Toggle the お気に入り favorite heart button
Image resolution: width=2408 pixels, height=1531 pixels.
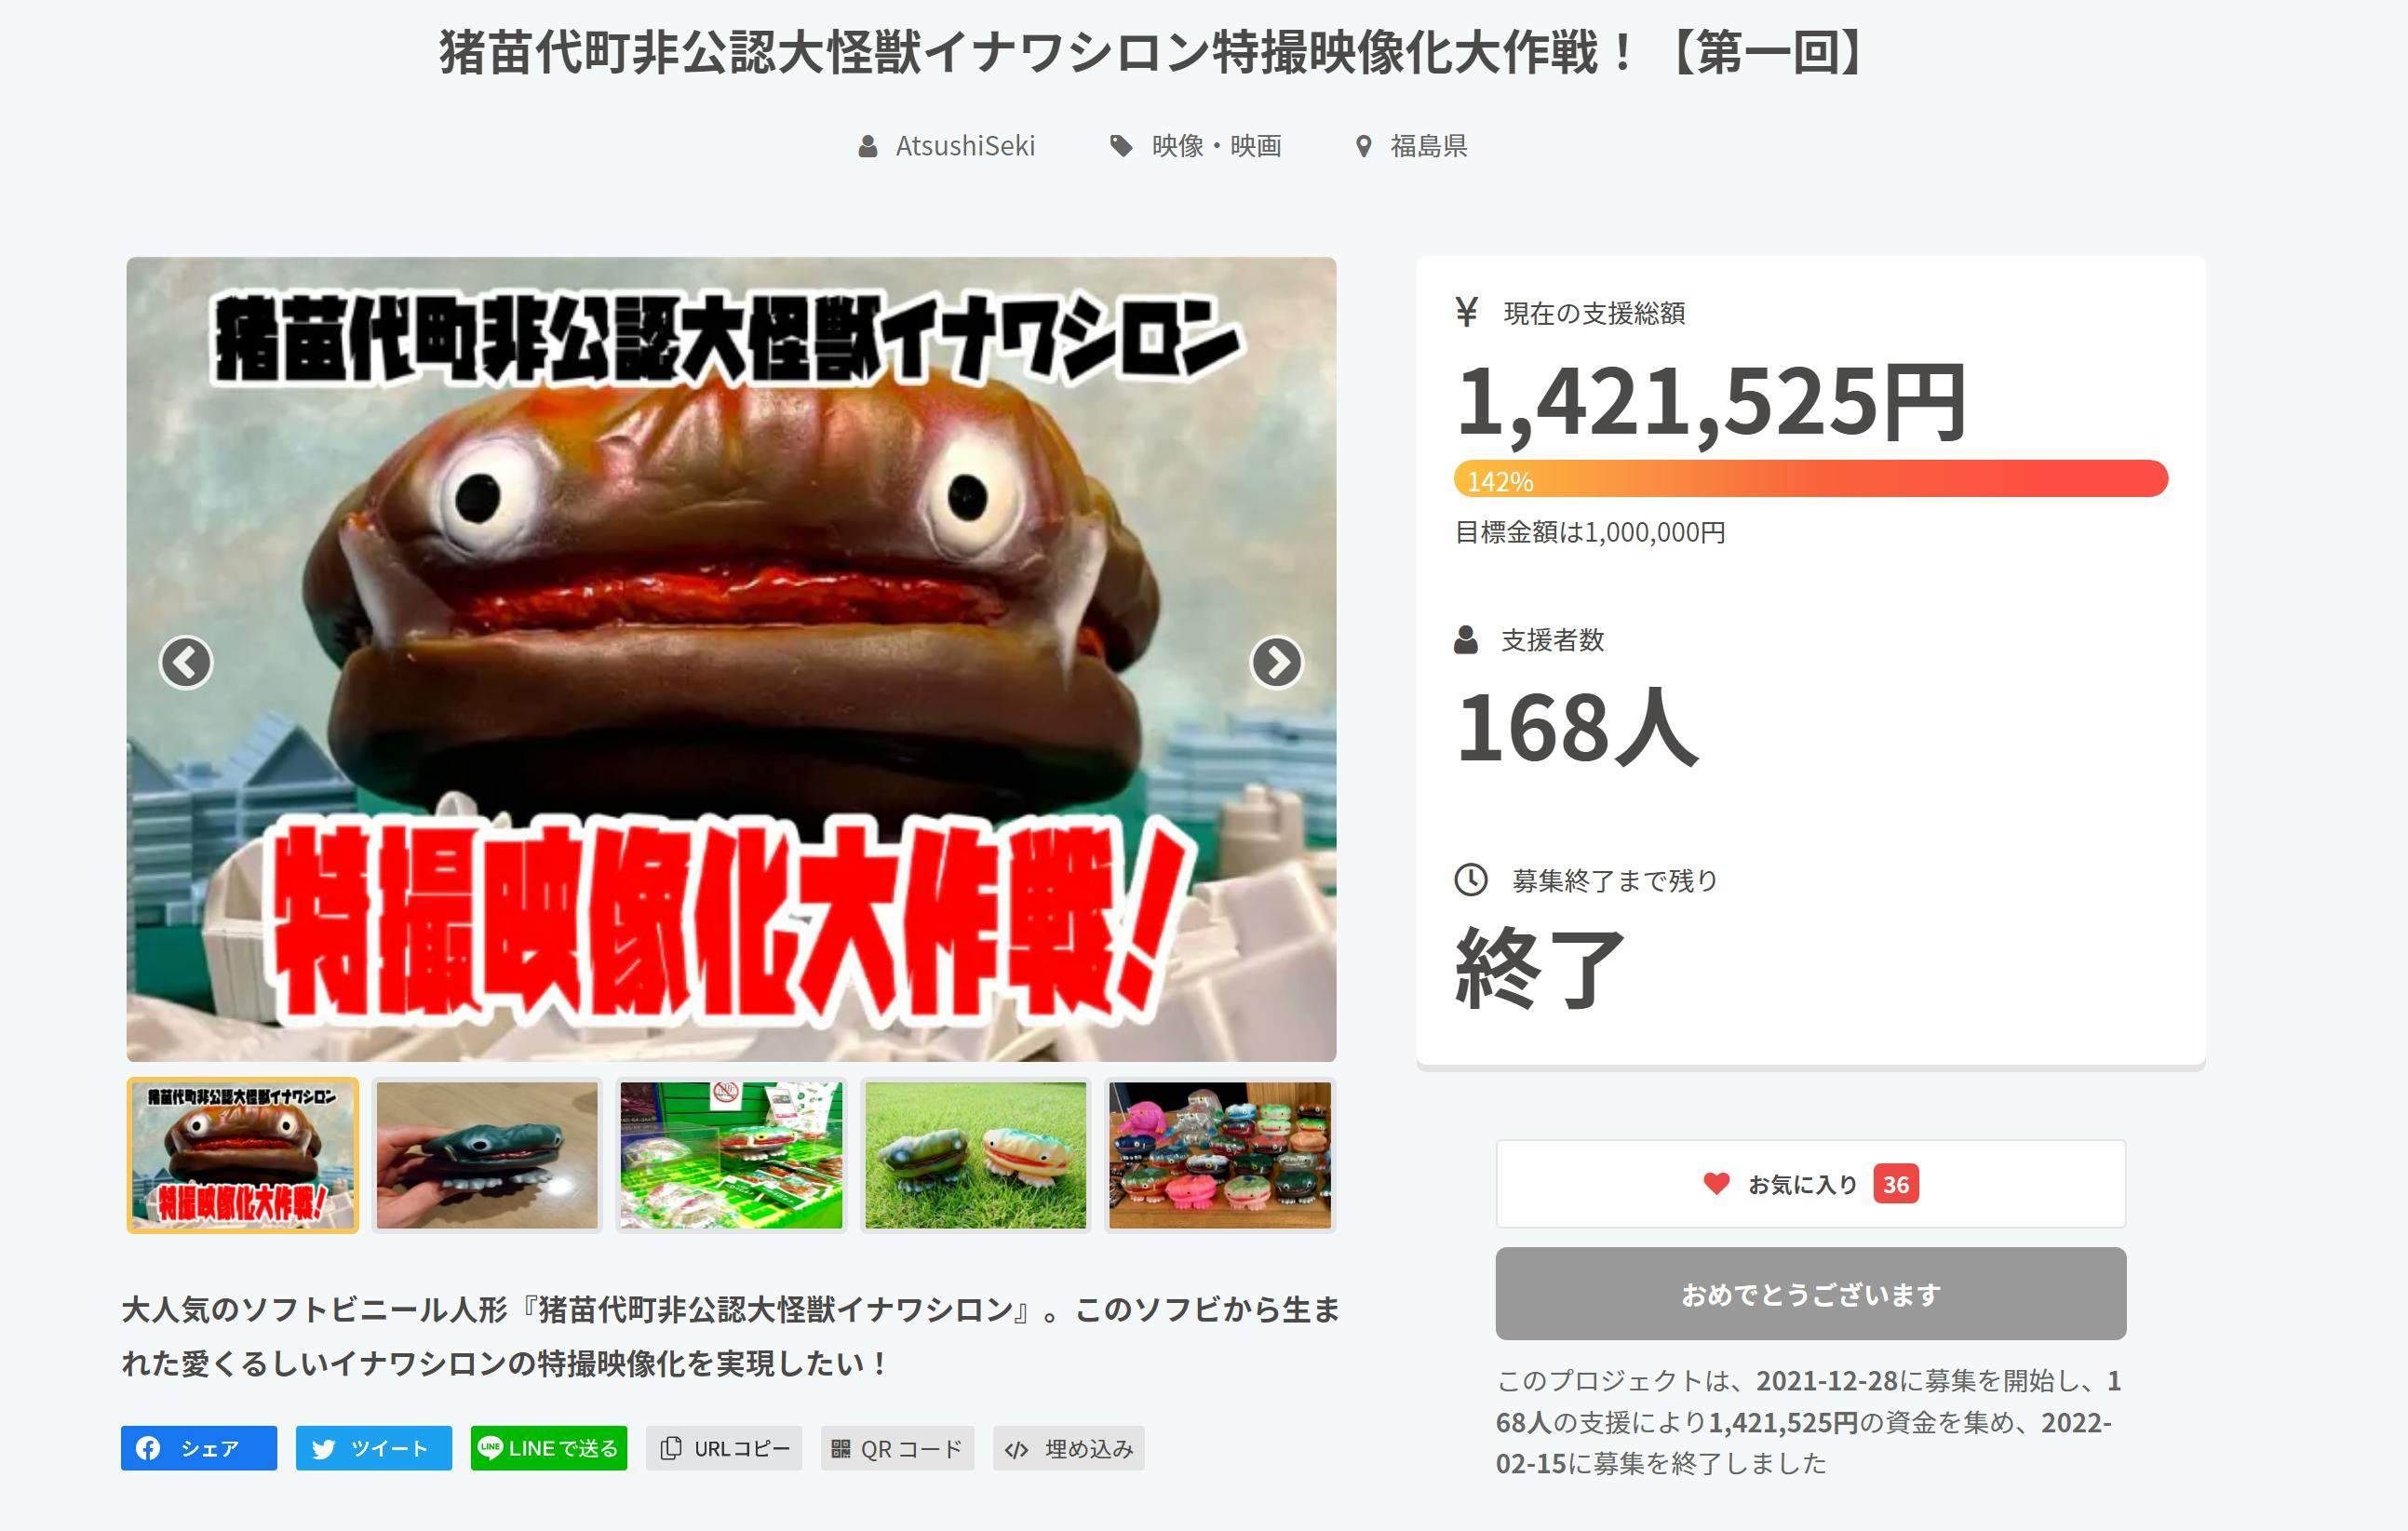click(1810, 1184)
